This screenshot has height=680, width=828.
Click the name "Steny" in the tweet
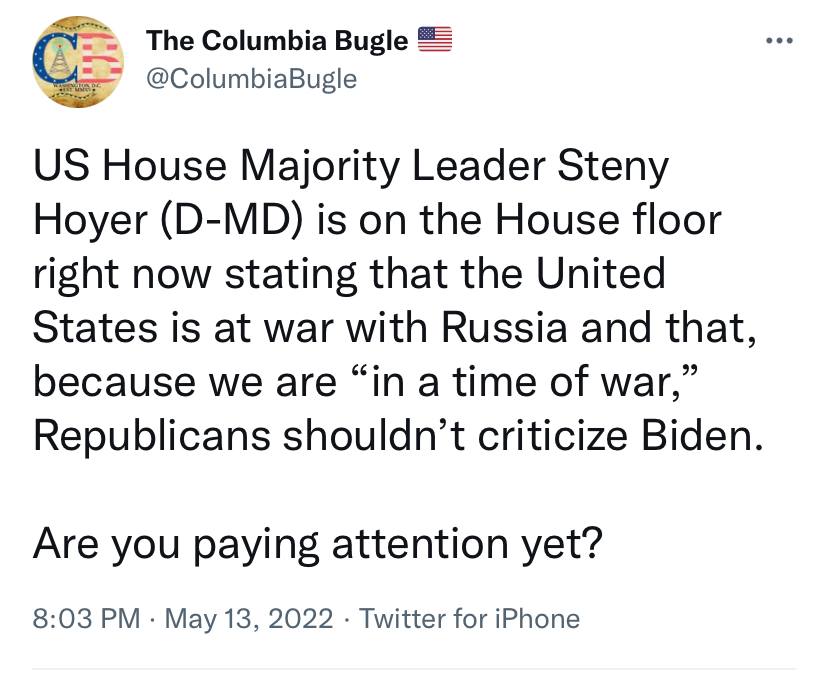pos(613,167)
